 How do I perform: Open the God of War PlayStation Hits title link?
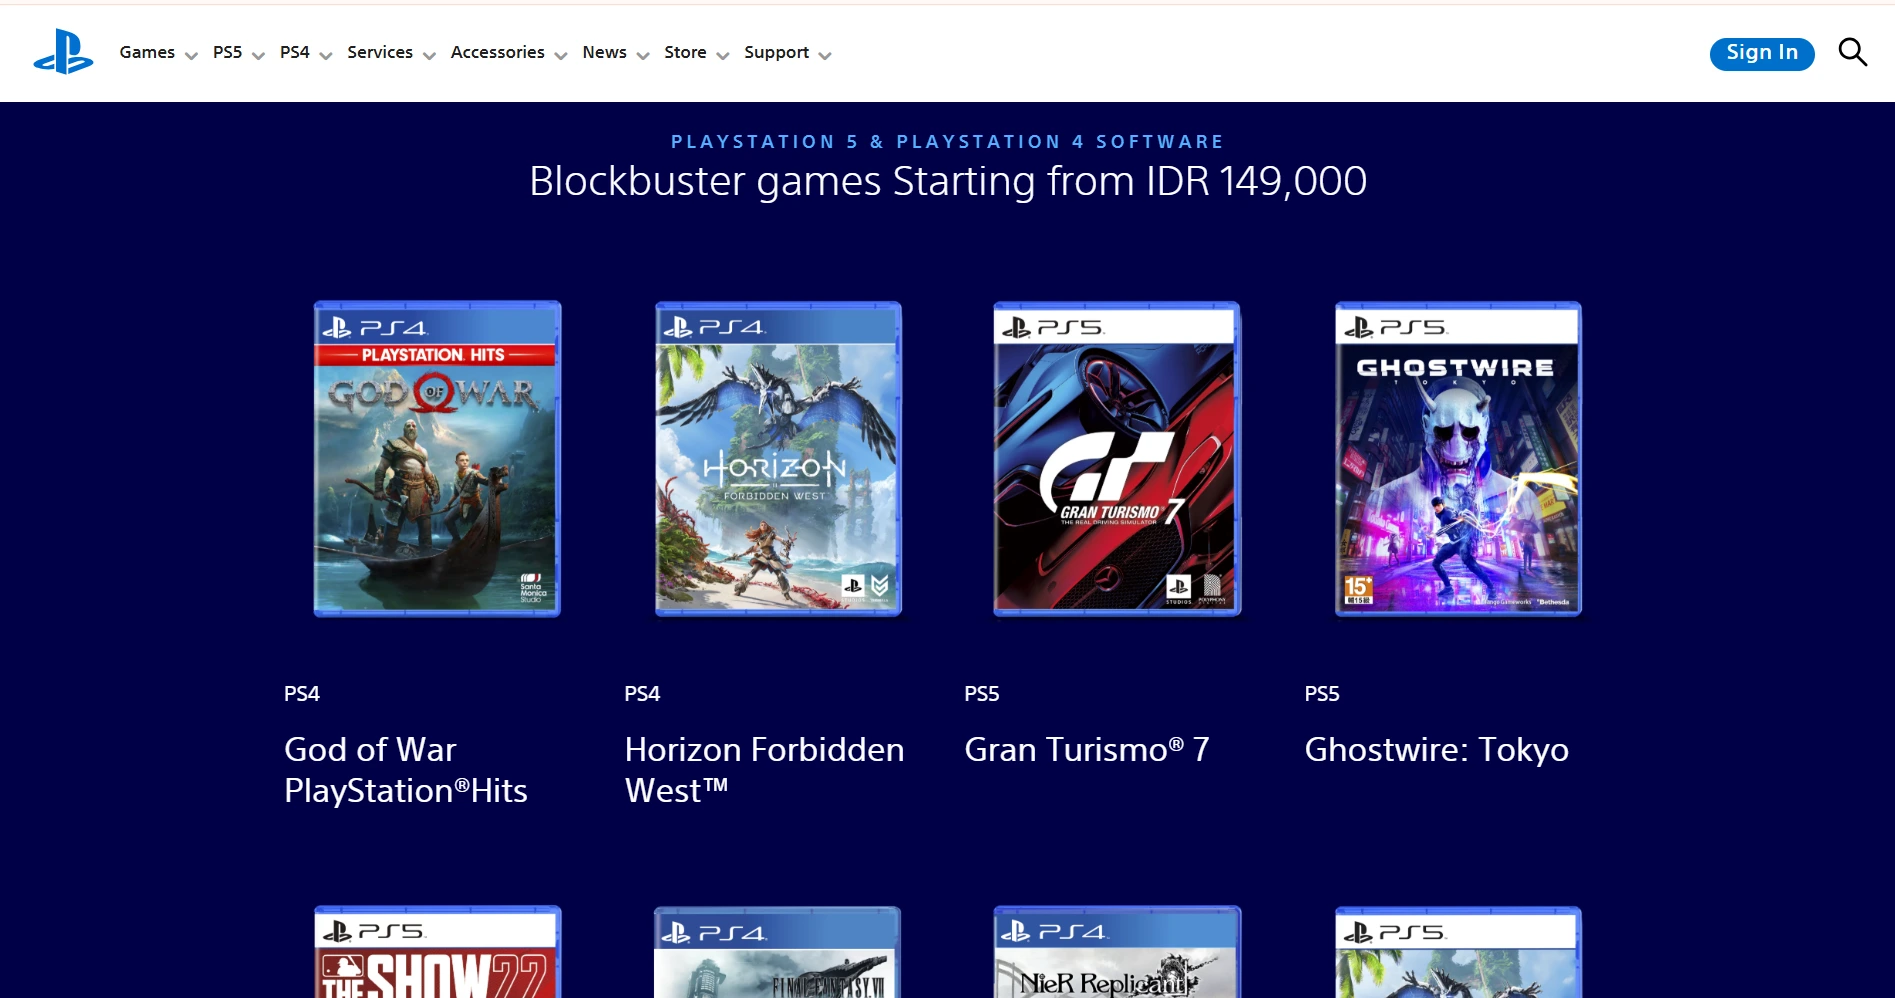tap(405, 770)
